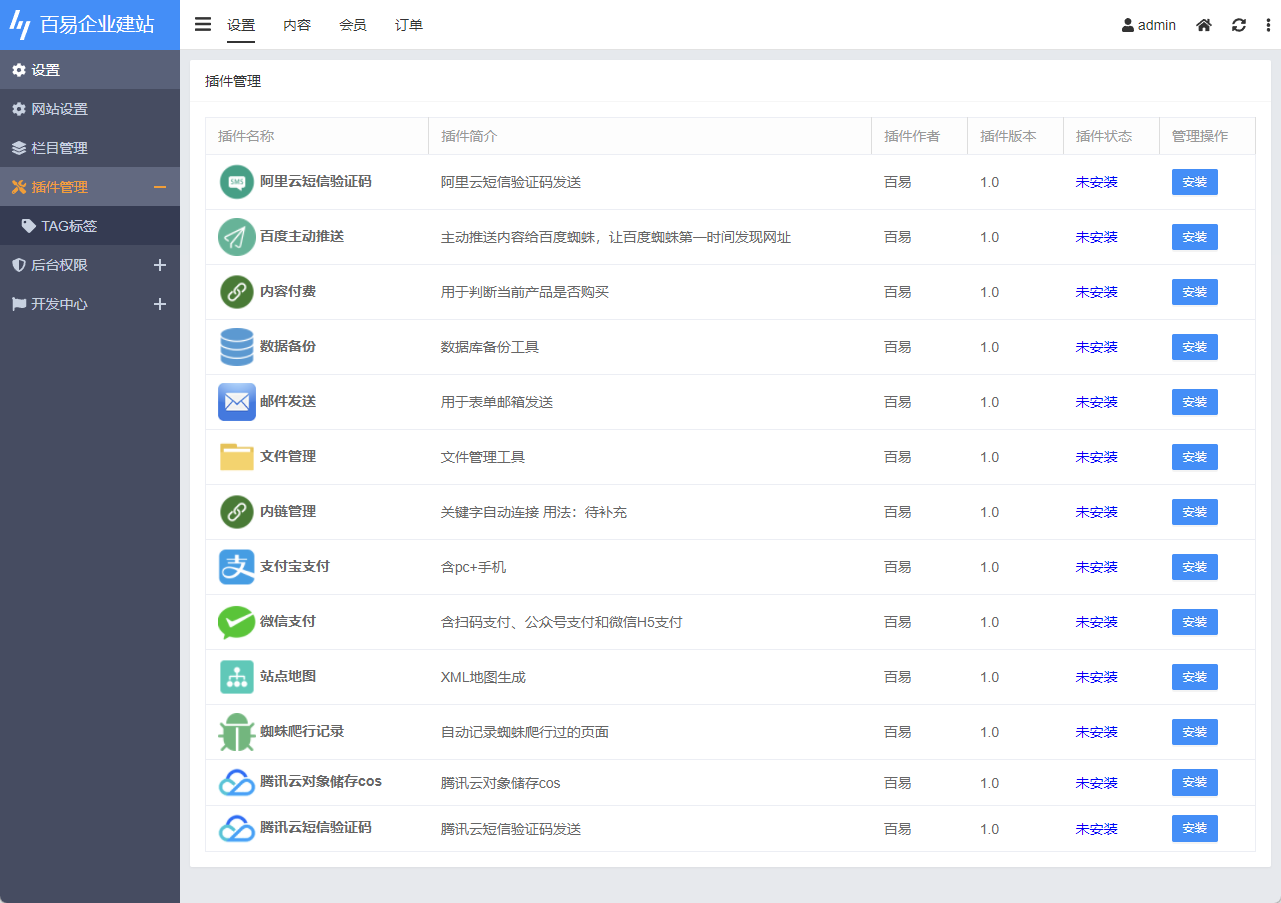The image size is (1281, 903).
Task: Click the 百度主动推送 paper plane icon
Action: (x=237, y=237)
